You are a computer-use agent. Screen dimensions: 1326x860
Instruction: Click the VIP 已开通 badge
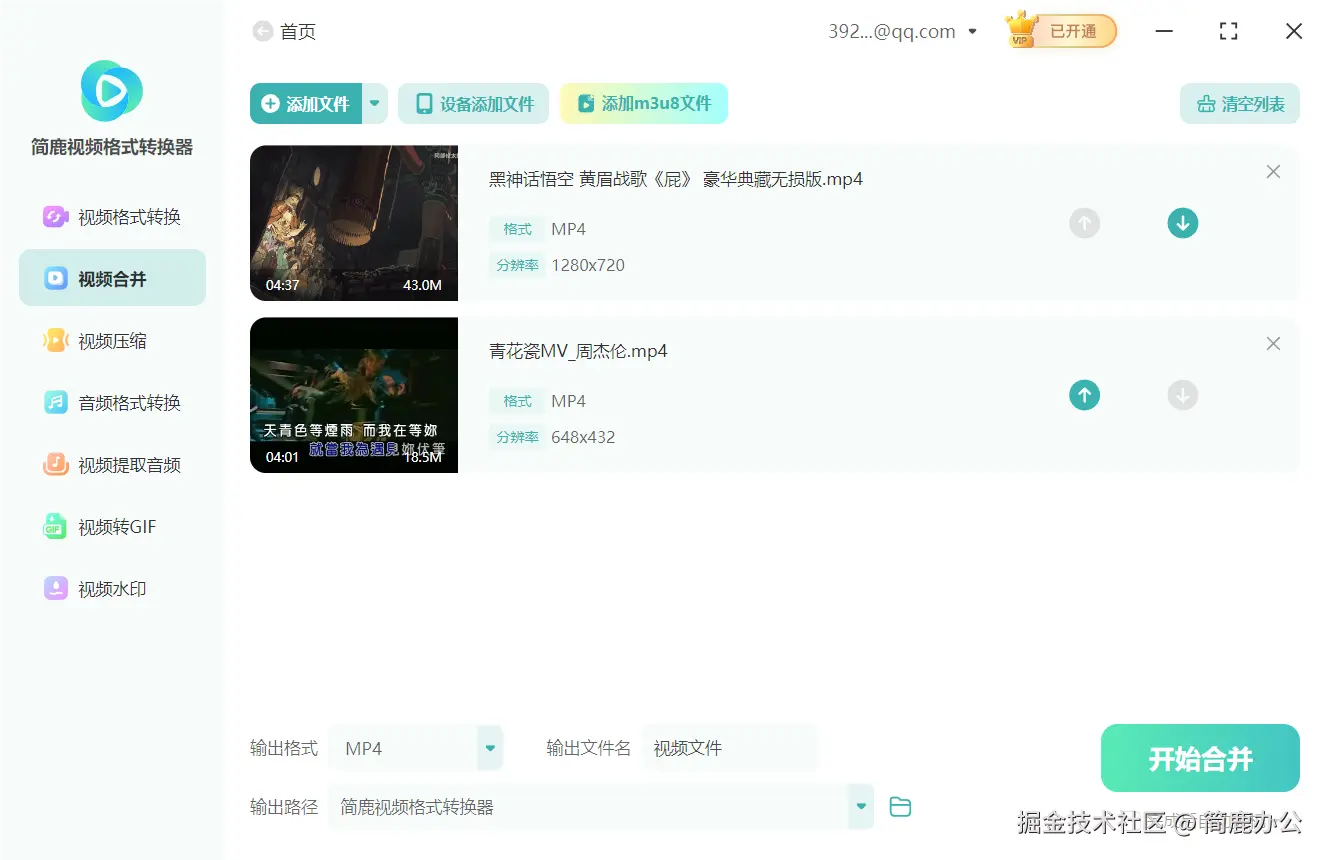[x=1059, y=31]
